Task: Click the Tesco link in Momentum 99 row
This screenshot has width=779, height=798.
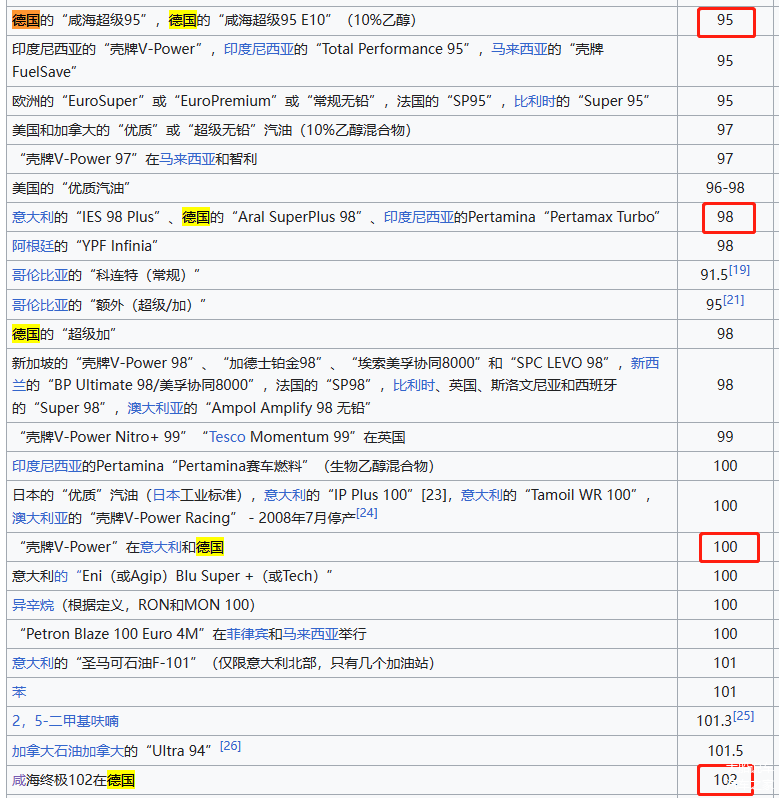Action: click(x=227, y=437)
